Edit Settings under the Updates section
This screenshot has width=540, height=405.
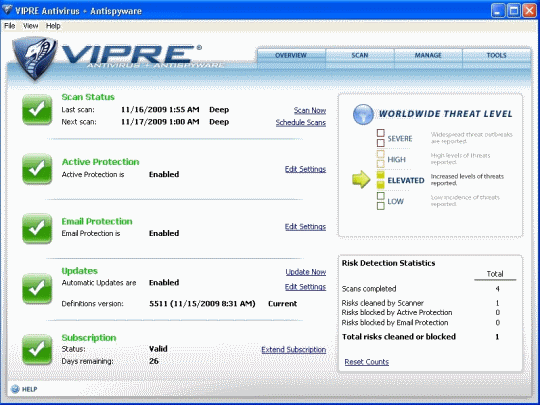[305, 287]
